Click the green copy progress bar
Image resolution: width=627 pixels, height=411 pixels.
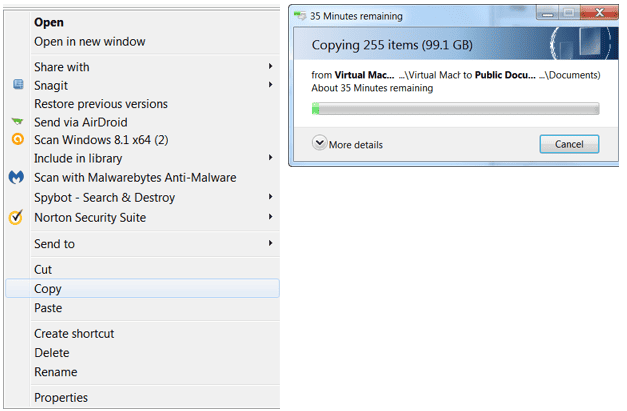click(x=455, y=108)
